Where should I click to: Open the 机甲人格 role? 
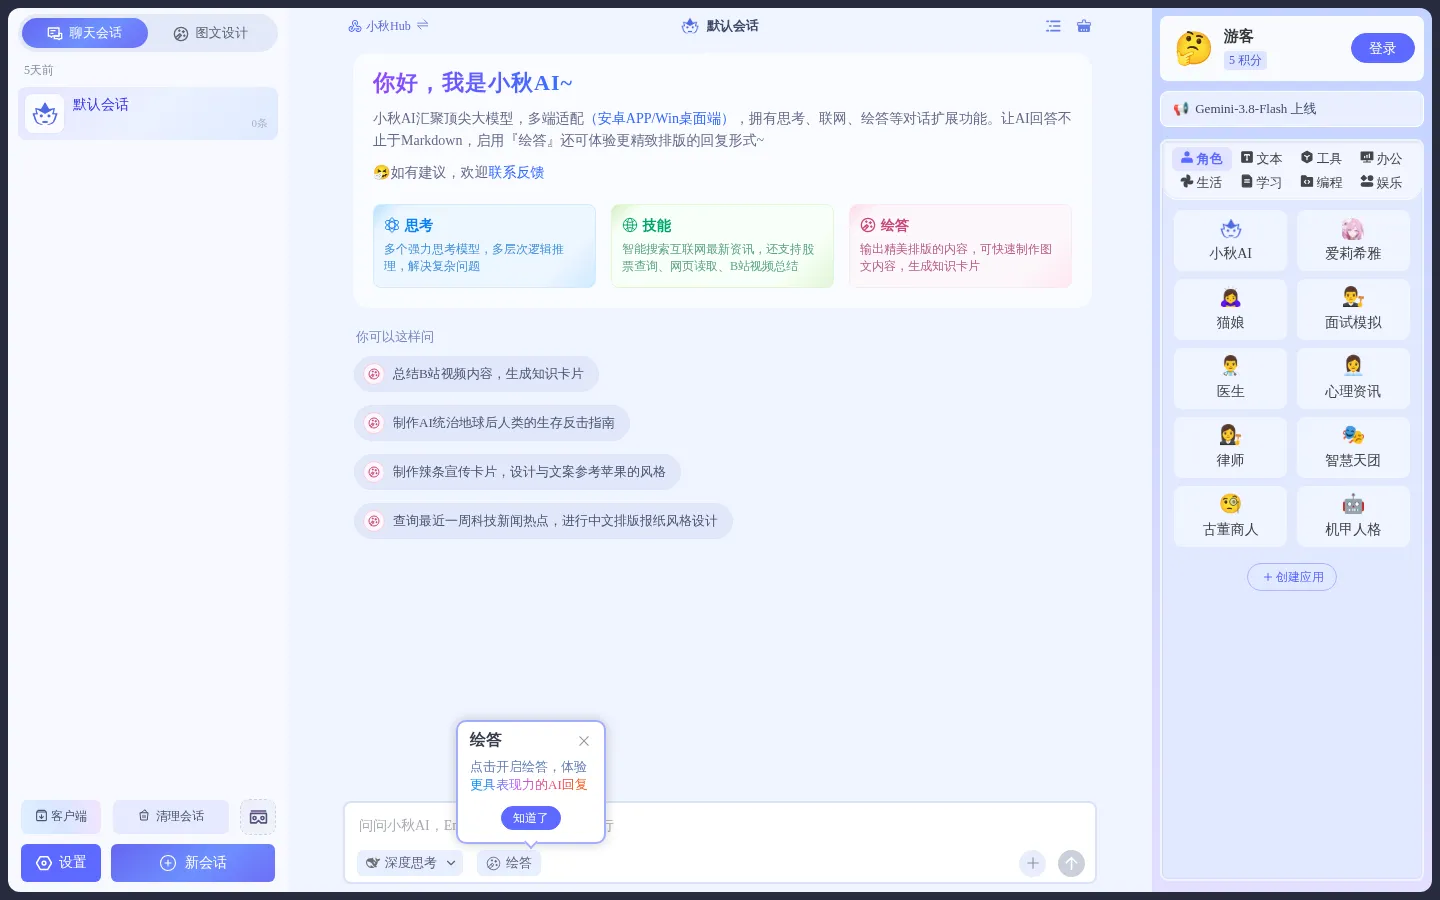pos(1353,517)
